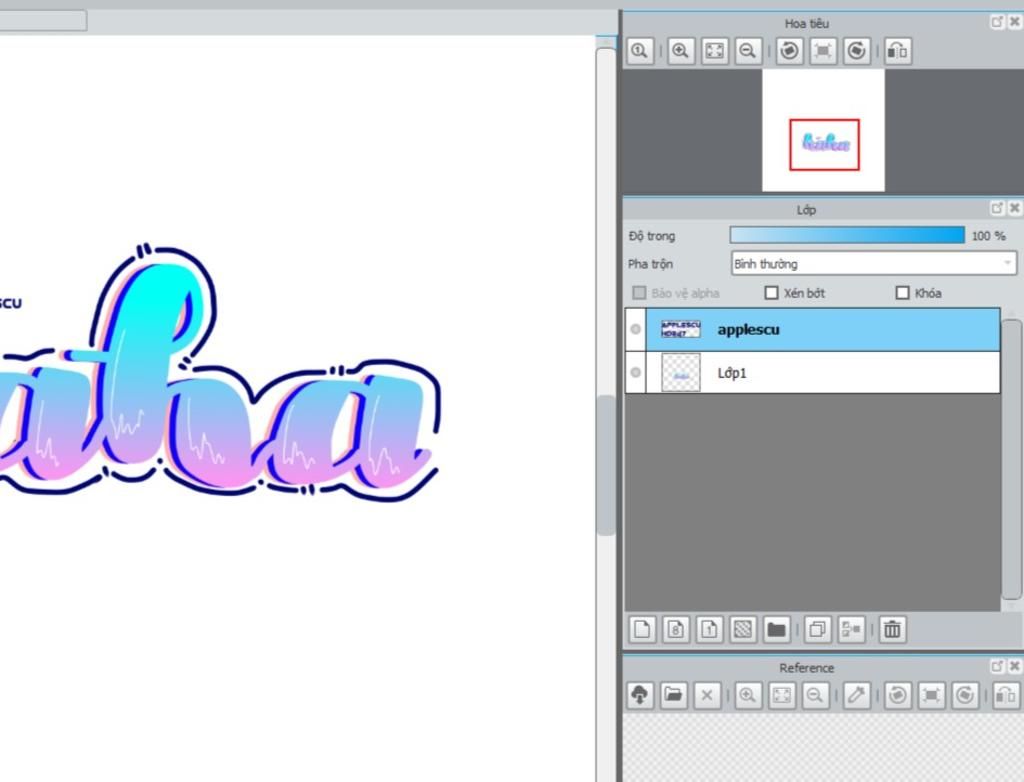
Task: Select the Reference panel eyedropper
Action: (x=857, y=695)
